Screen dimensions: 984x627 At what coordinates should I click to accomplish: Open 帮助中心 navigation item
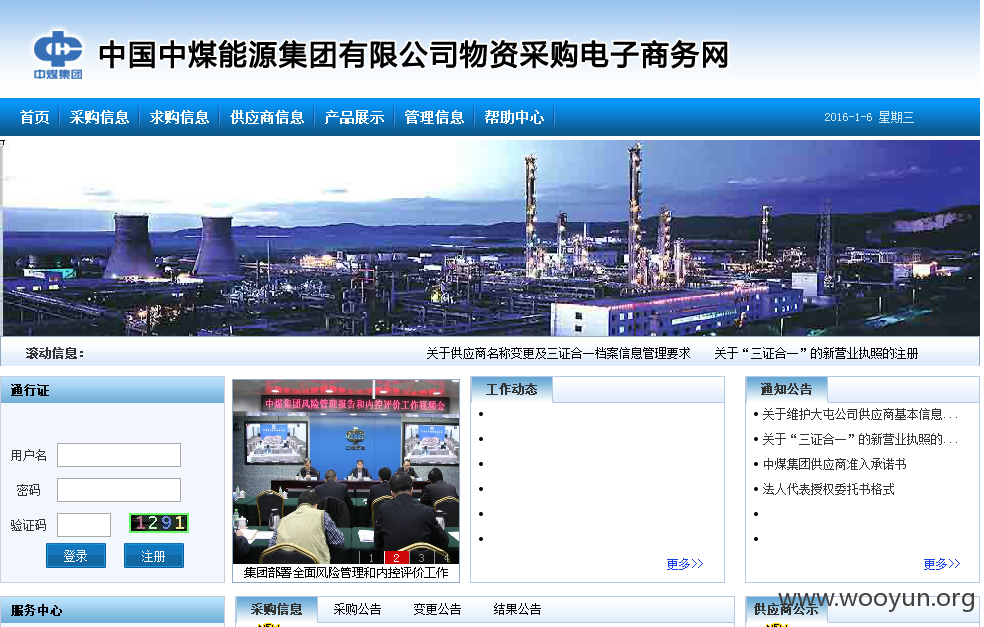(514, 117)
